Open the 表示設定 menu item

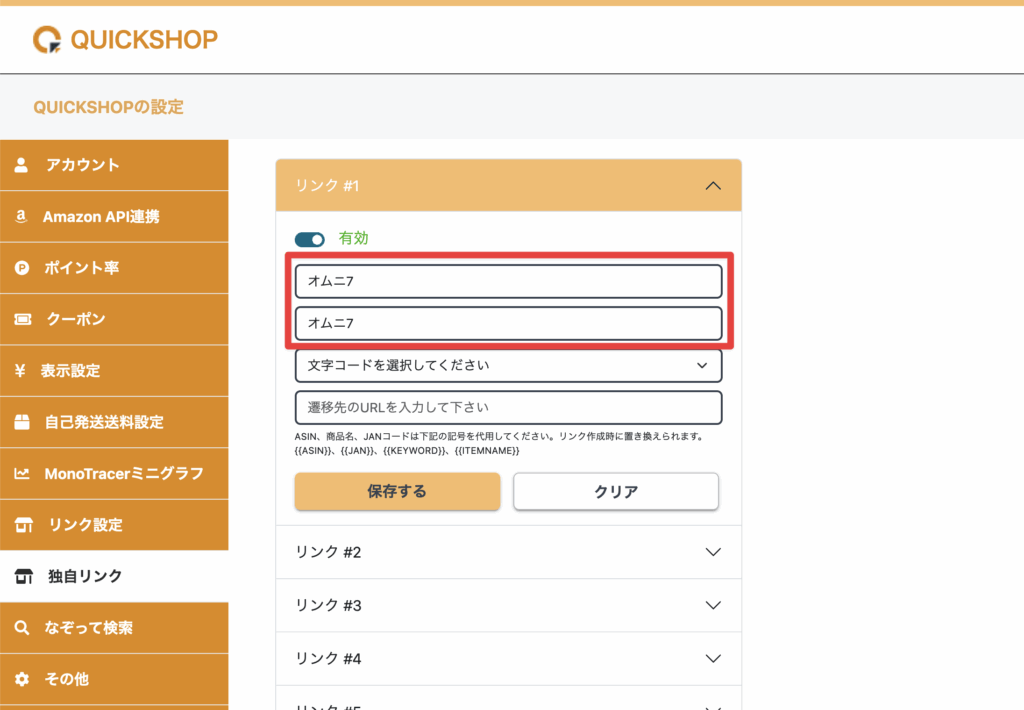pos(114,370)
